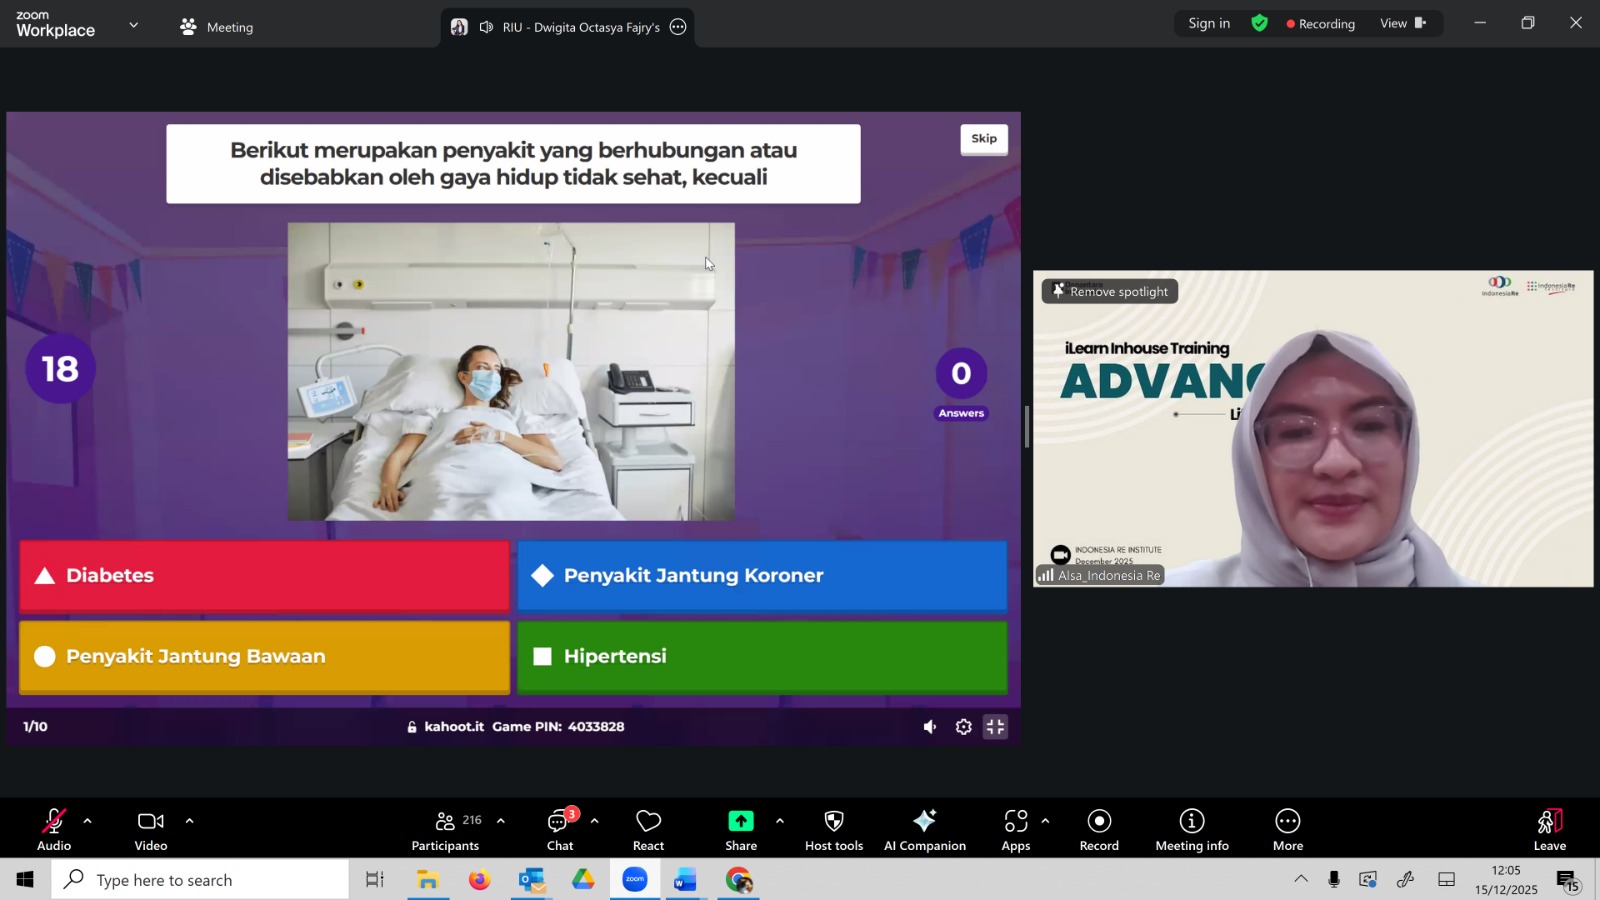Click the React heart icon
This screenshot has height=900, width=1600.
[x=648, y=829]
